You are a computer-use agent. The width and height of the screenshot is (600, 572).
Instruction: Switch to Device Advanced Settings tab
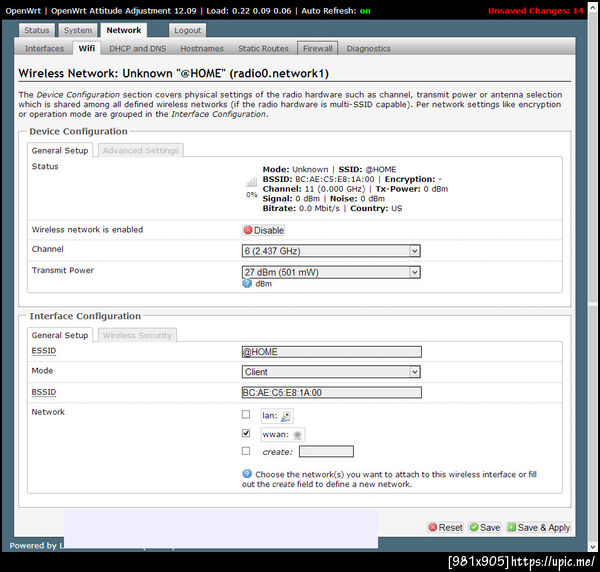point(141,150)
